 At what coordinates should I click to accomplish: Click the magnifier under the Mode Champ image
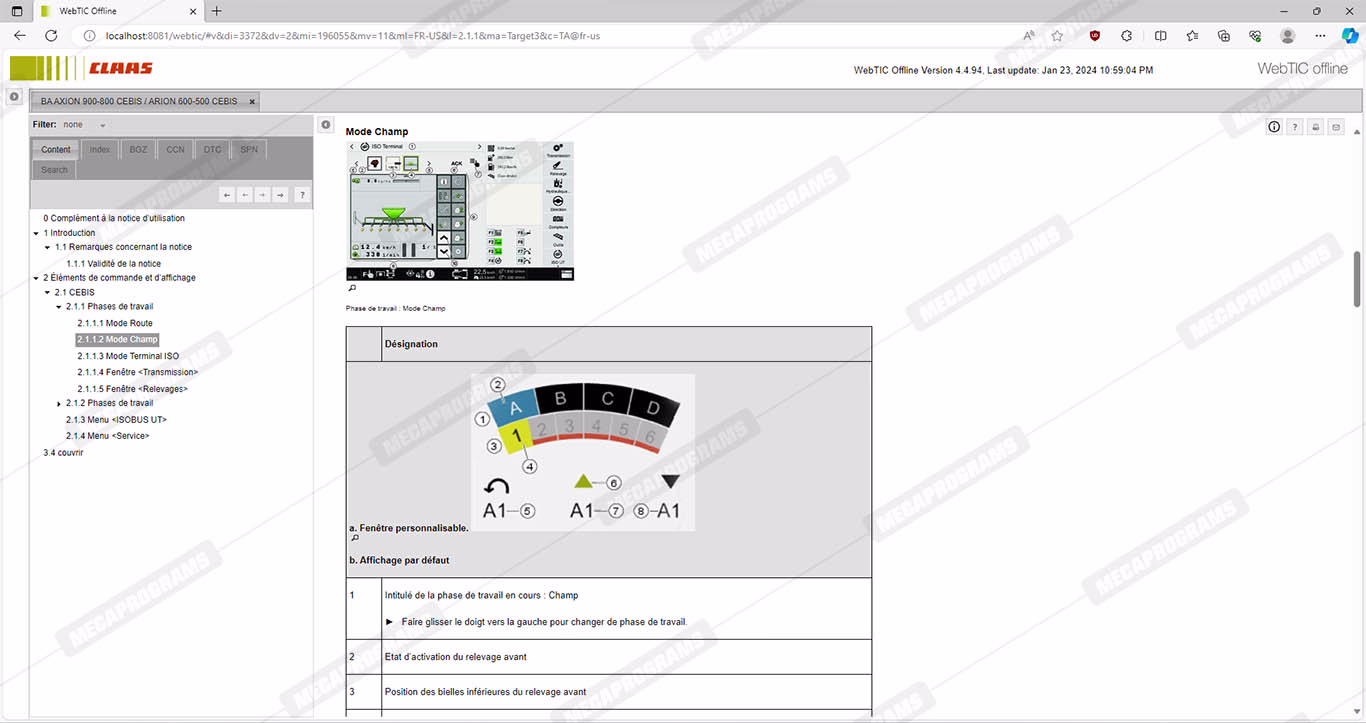pos(352,288)
